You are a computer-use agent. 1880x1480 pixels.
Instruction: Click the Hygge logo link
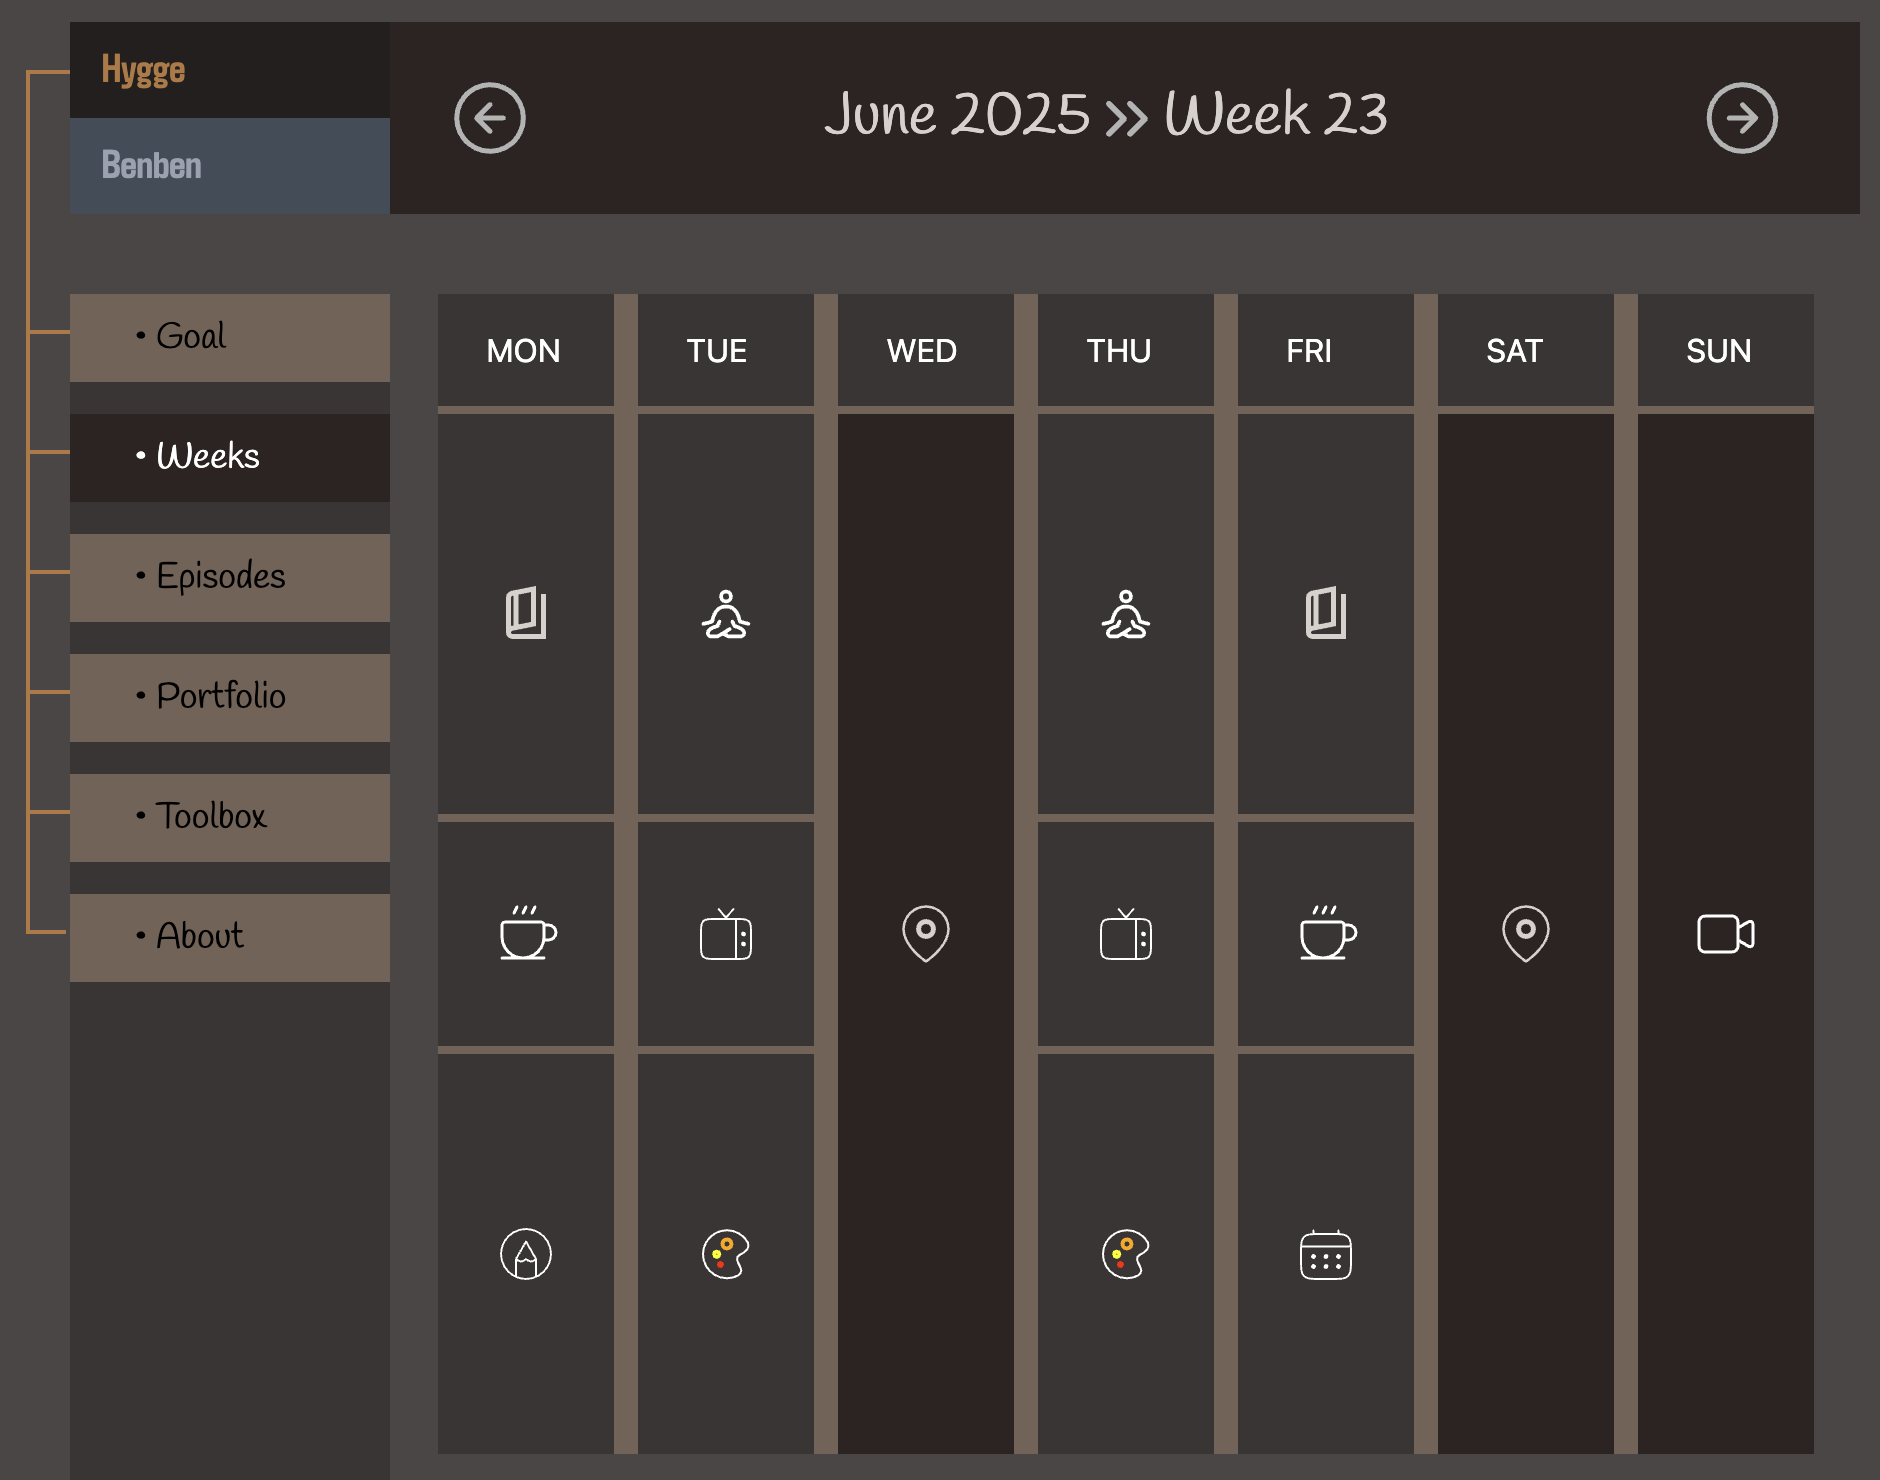click(144, 70)
